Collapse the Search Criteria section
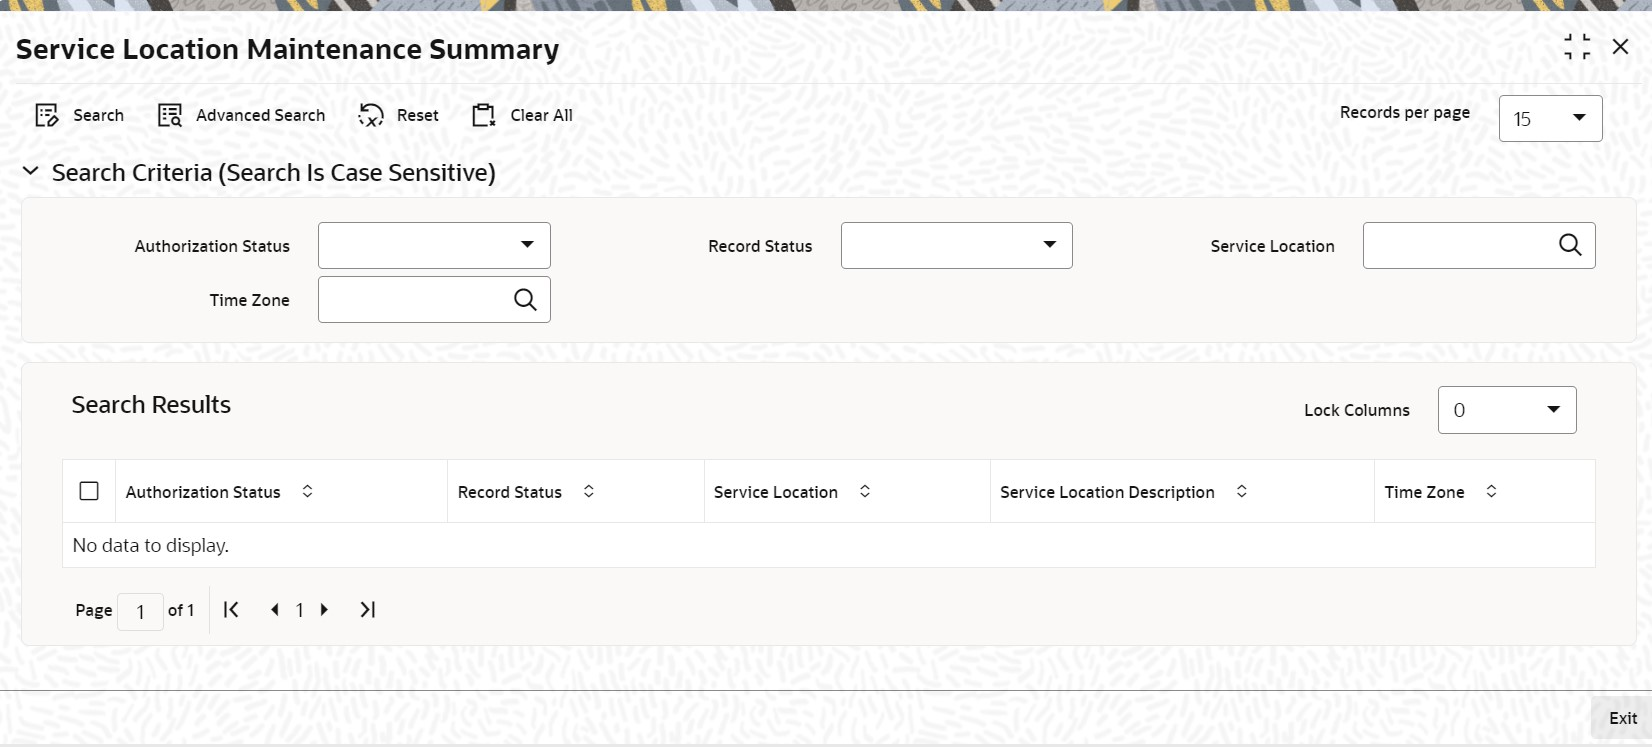This screenshot has width=1652, height=747. [x=31, y=172]
